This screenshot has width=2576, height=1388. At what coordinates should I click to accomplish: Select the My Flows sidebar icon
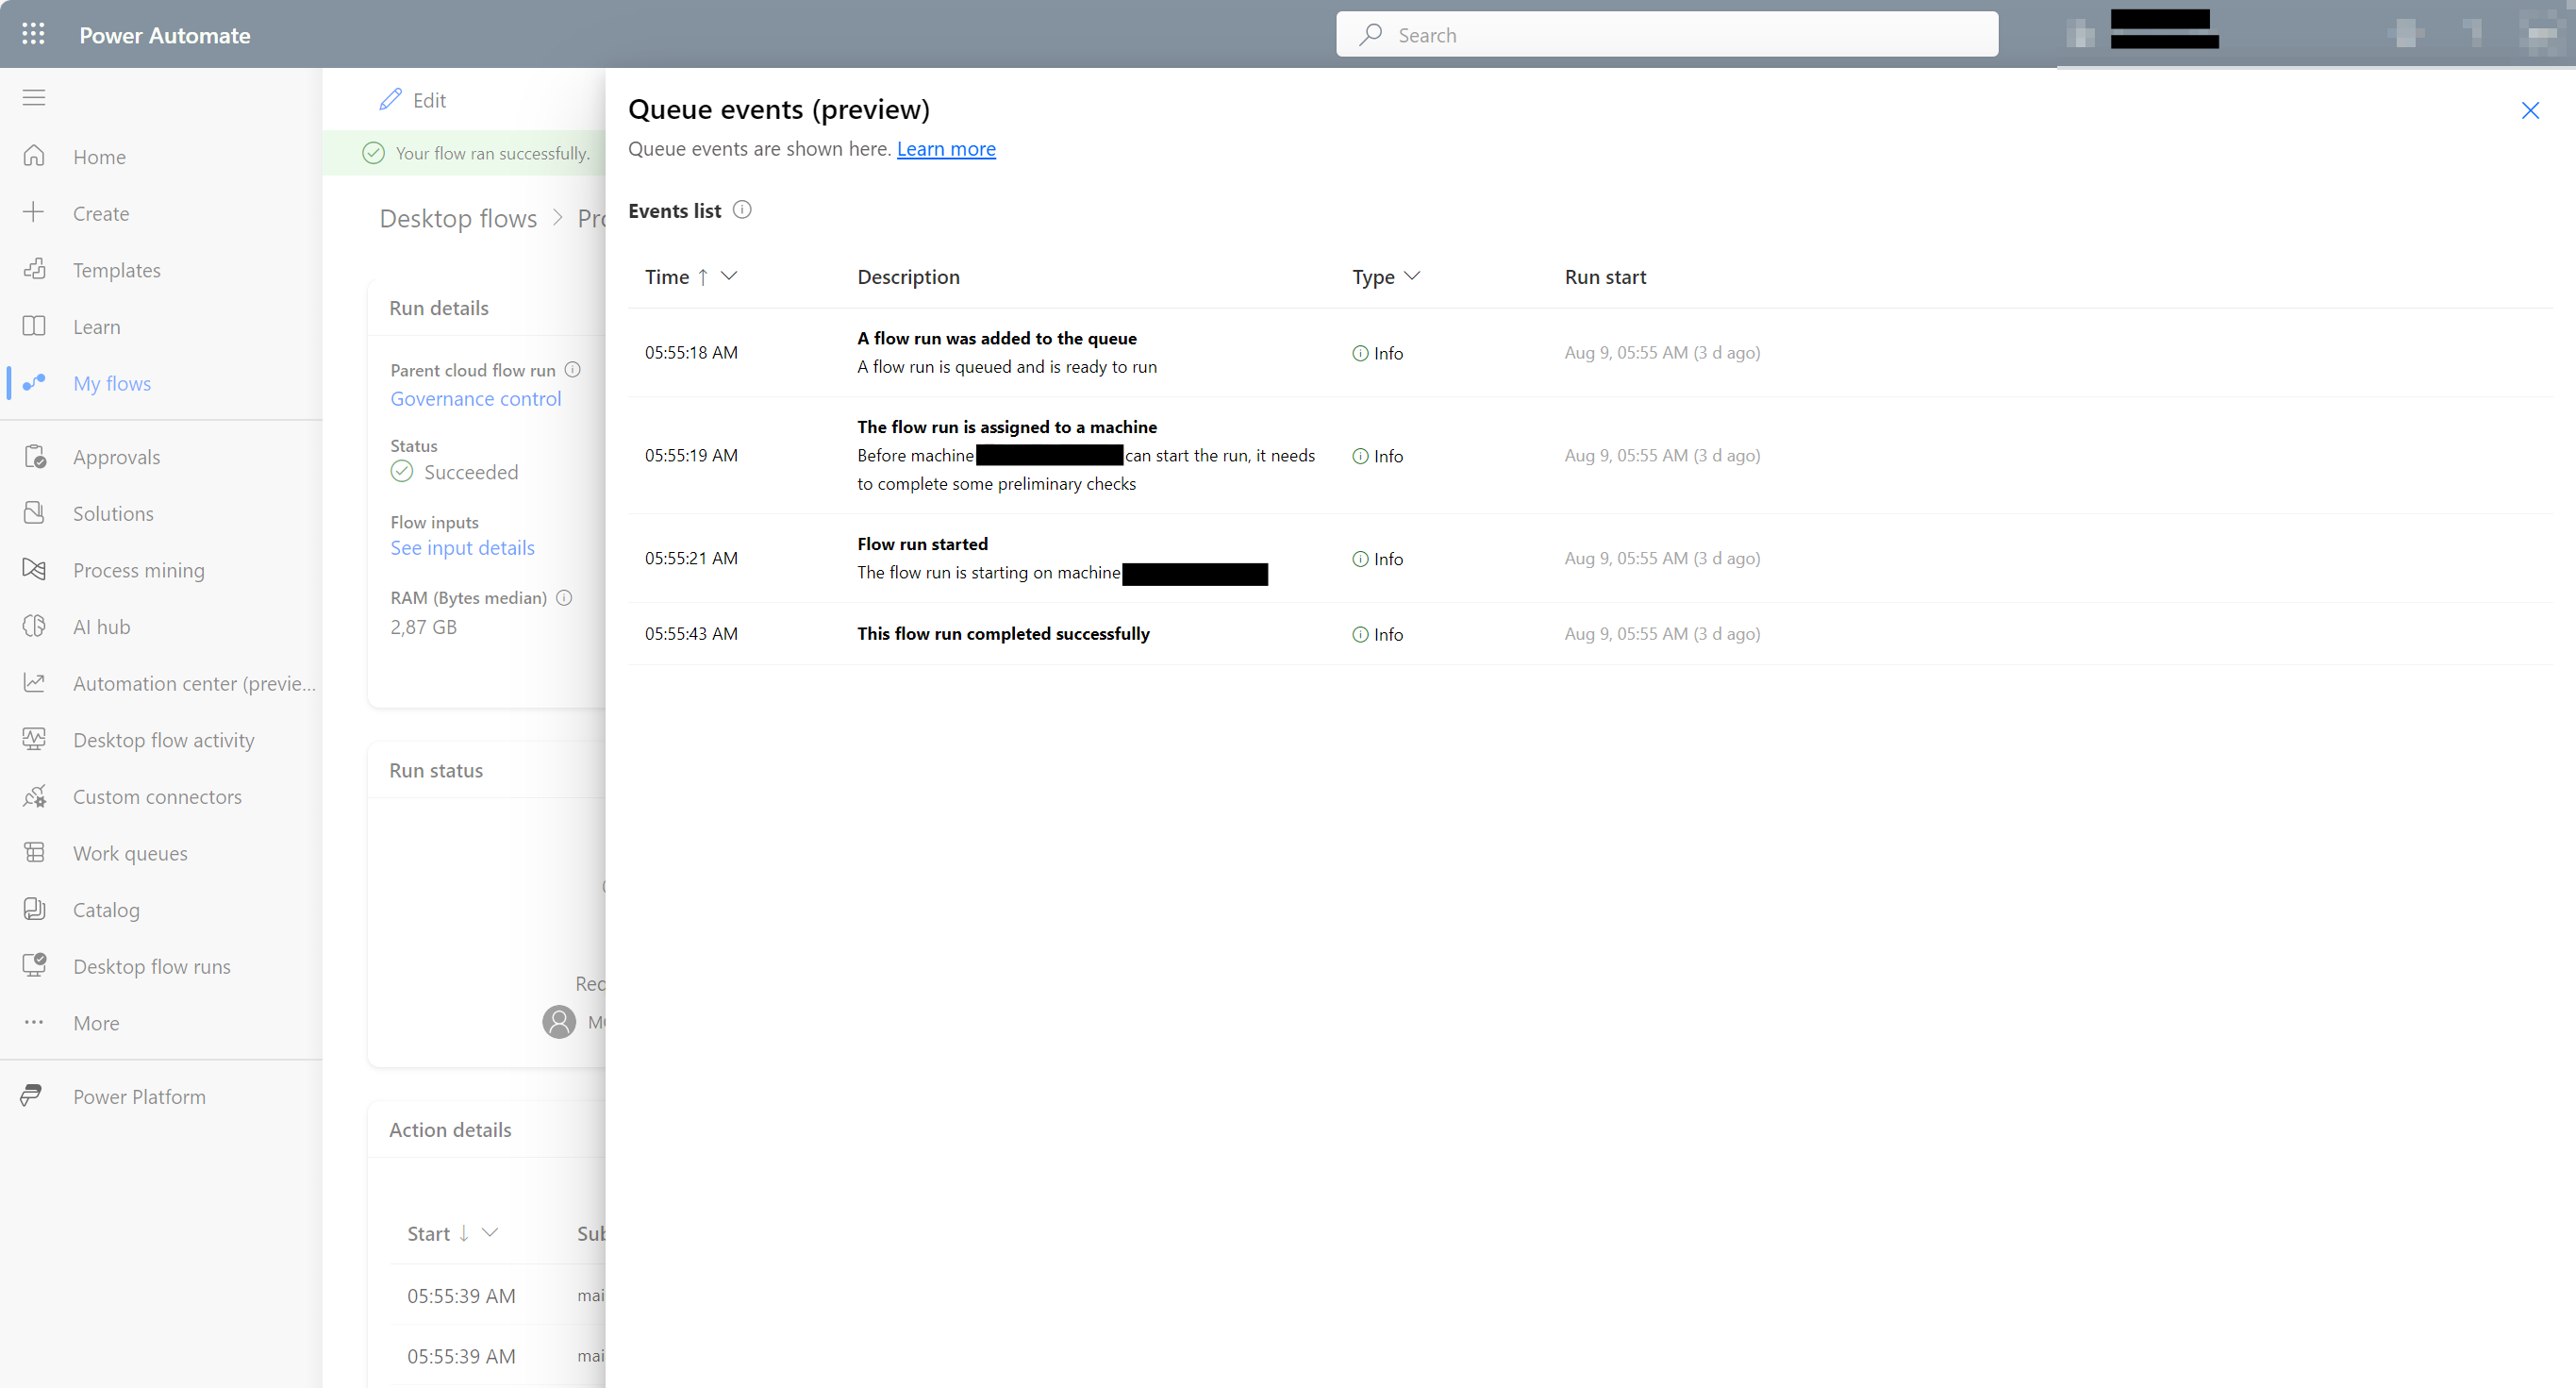point(34,381)
